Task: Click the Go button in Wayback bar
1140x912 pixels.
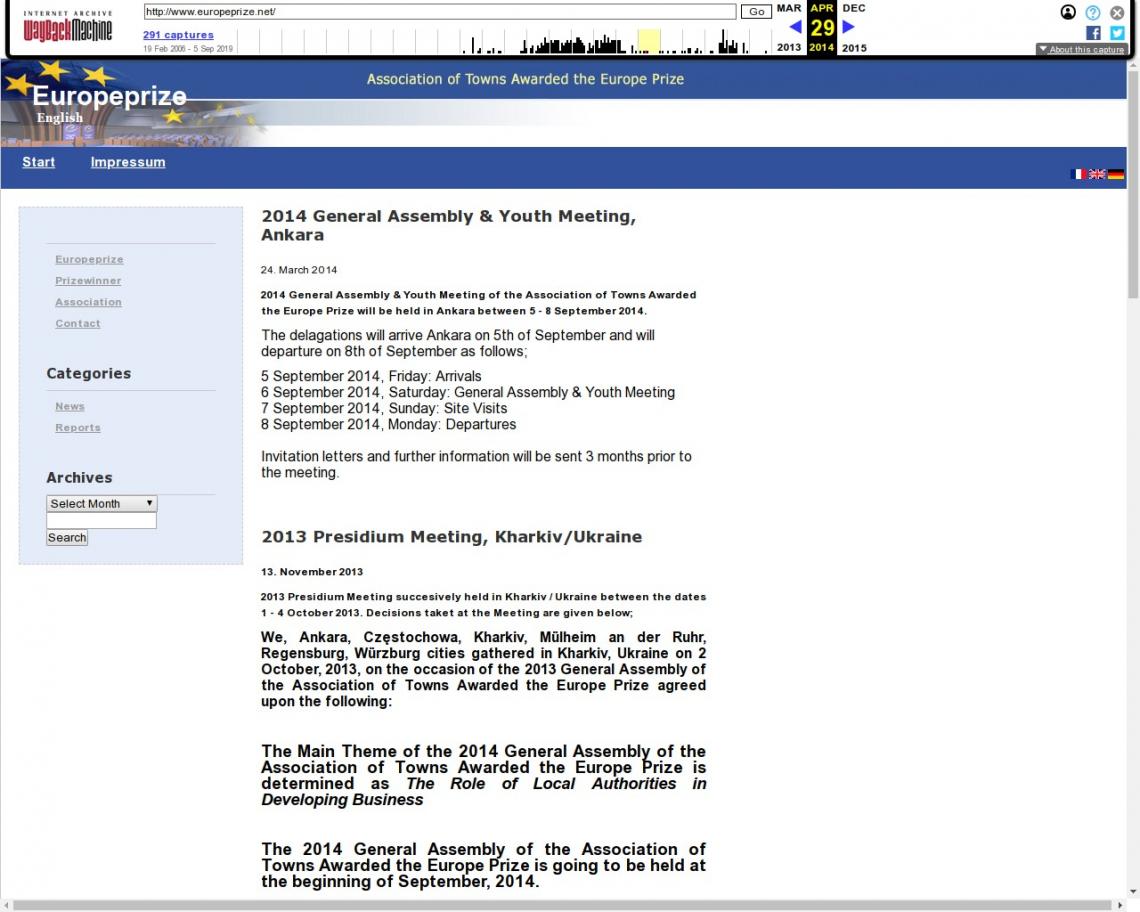Action: tap(756, 12)
